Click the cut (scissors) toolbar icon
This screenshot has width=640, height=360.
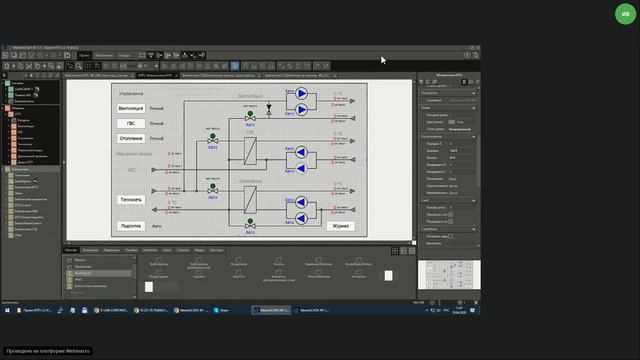tap(29, 66)
